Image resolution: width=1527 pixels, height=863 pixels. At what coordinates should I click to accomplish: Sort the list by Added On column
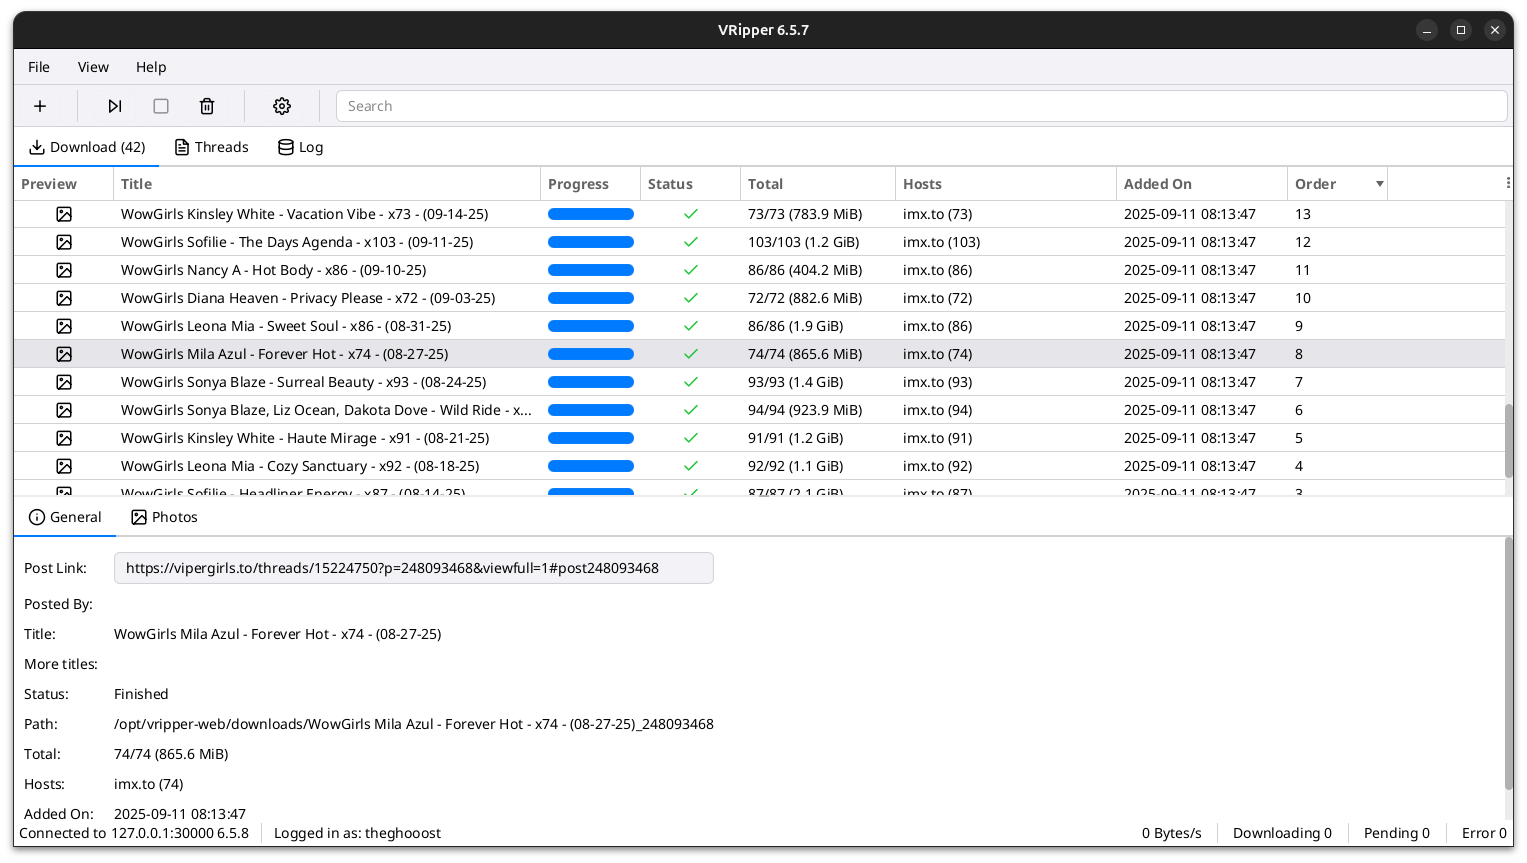[1158, 184]
